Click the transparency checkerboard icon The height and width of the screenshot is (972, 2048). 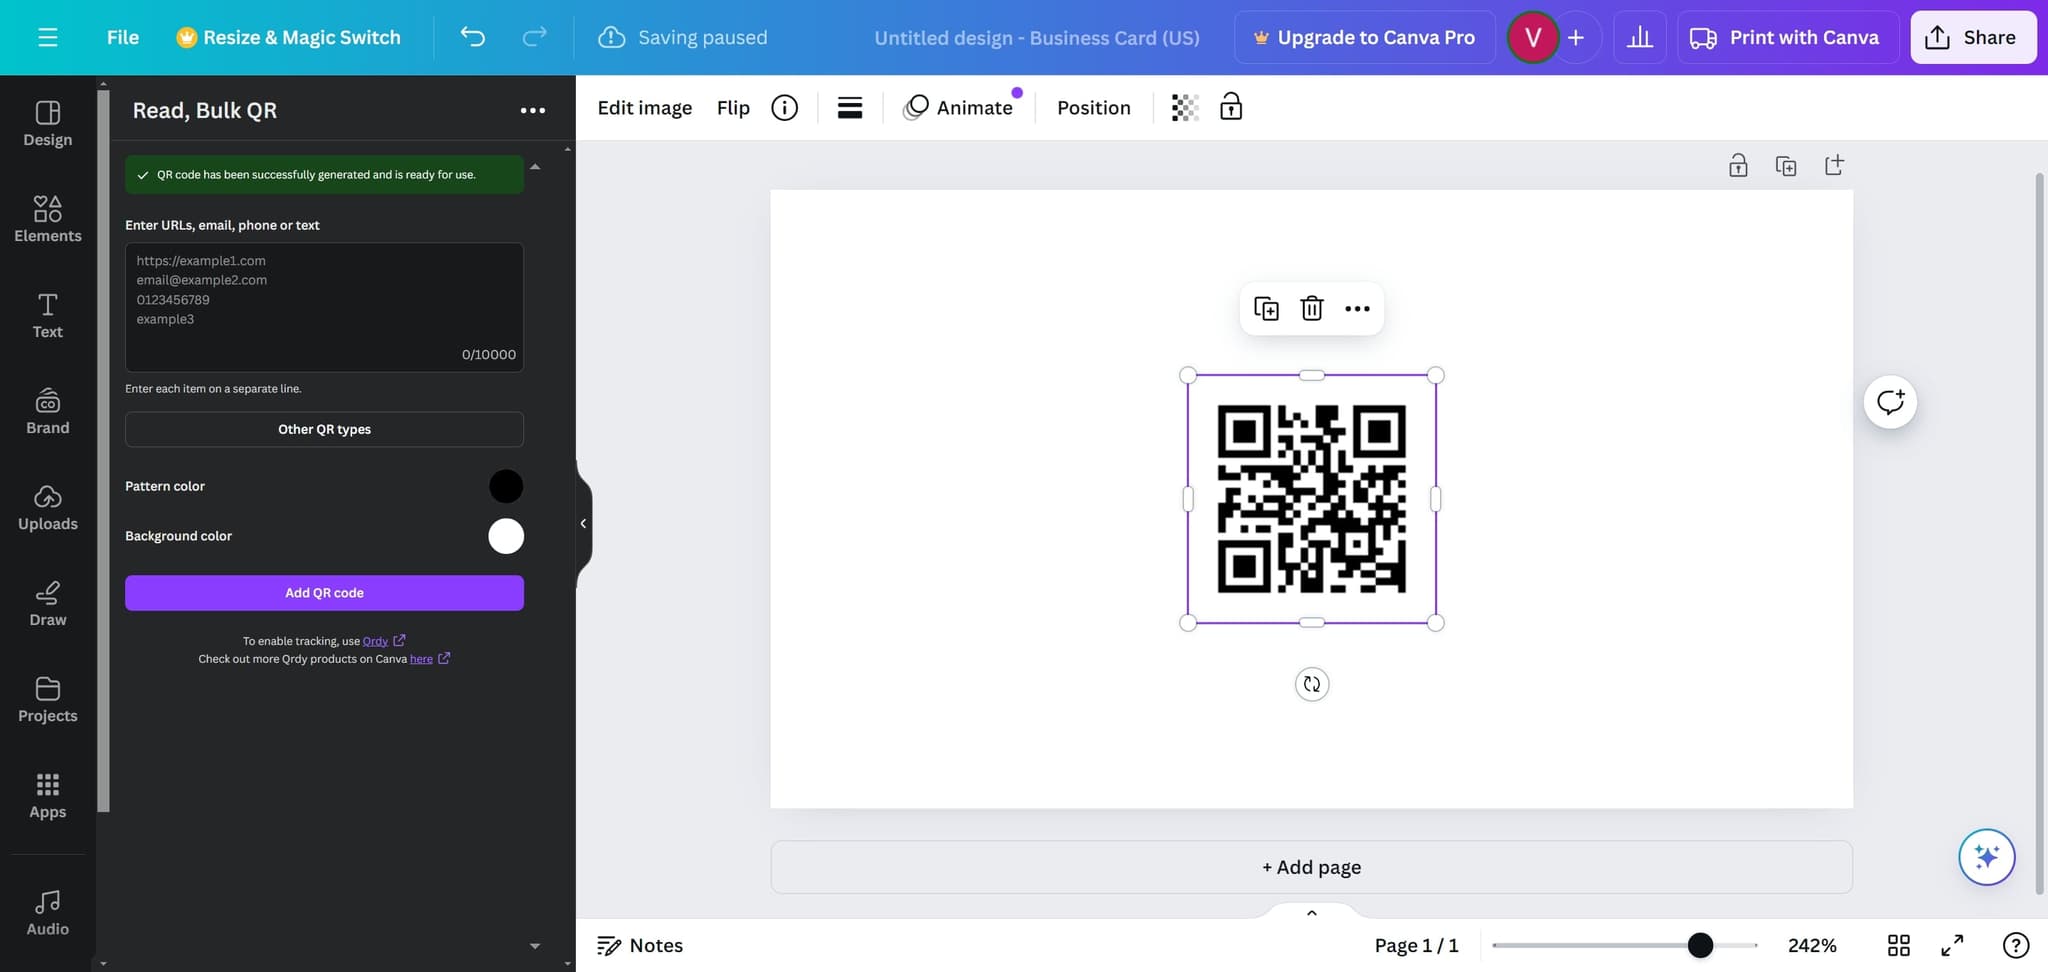[x=1185, y=108]
